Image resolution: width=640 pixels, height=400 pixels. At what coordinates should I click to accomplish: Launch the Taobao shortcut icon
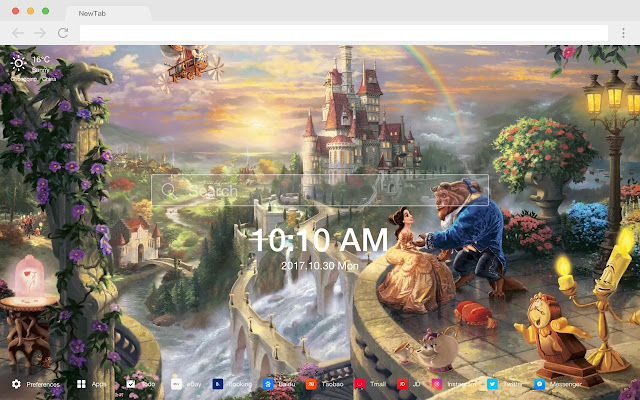tap(311, 384)
